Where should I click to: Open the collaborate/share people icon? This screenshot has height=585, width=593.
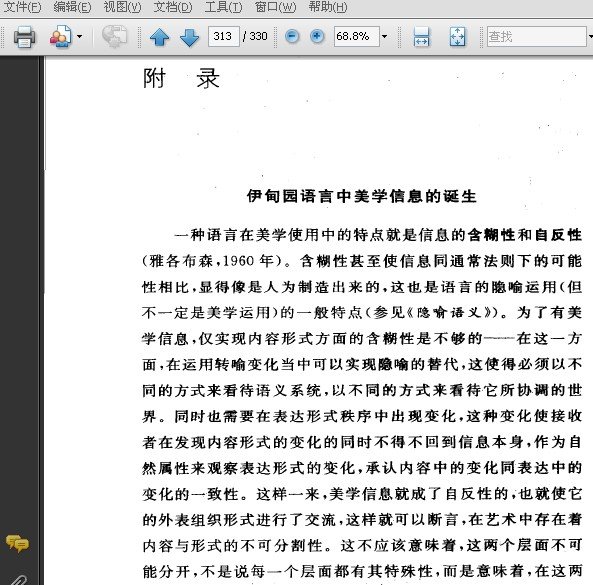[x=61, y=37]
